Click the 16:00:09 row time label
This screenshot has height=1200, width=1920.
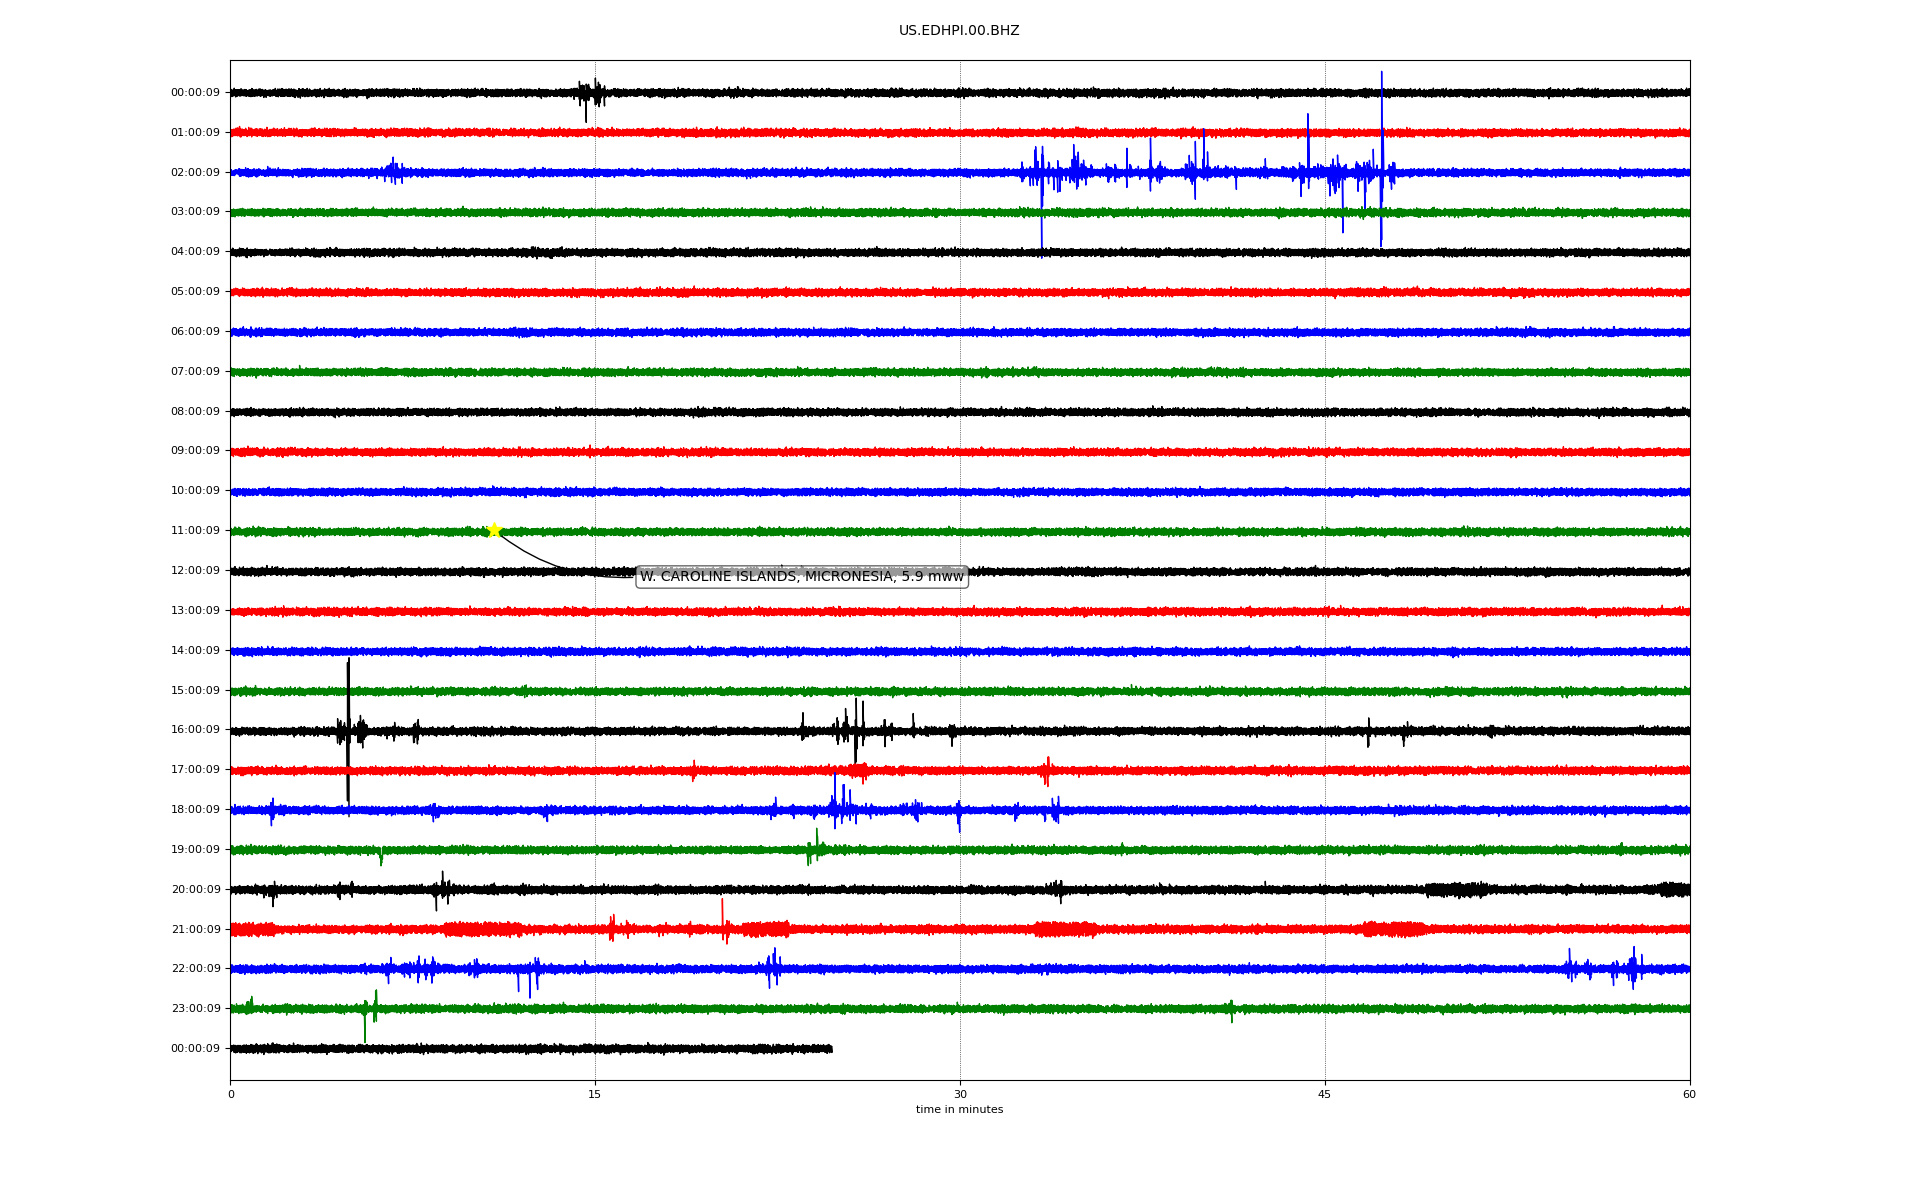pyautogui.click(x=195, y=730)
